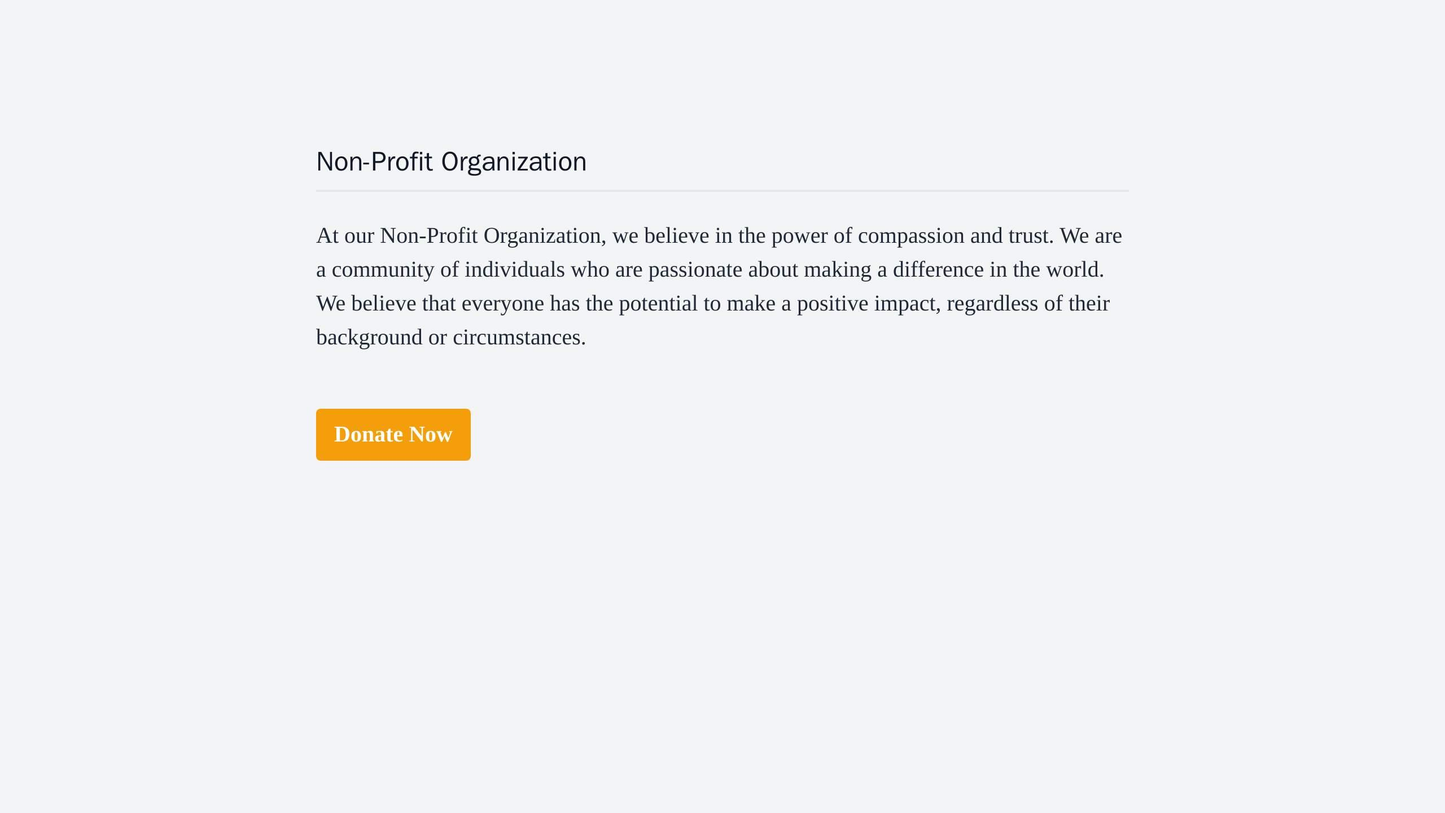Viewport: 1445px width, 813px height.
Task: Click the last line ending with 'circumstances.'
Action: [449, 336]
